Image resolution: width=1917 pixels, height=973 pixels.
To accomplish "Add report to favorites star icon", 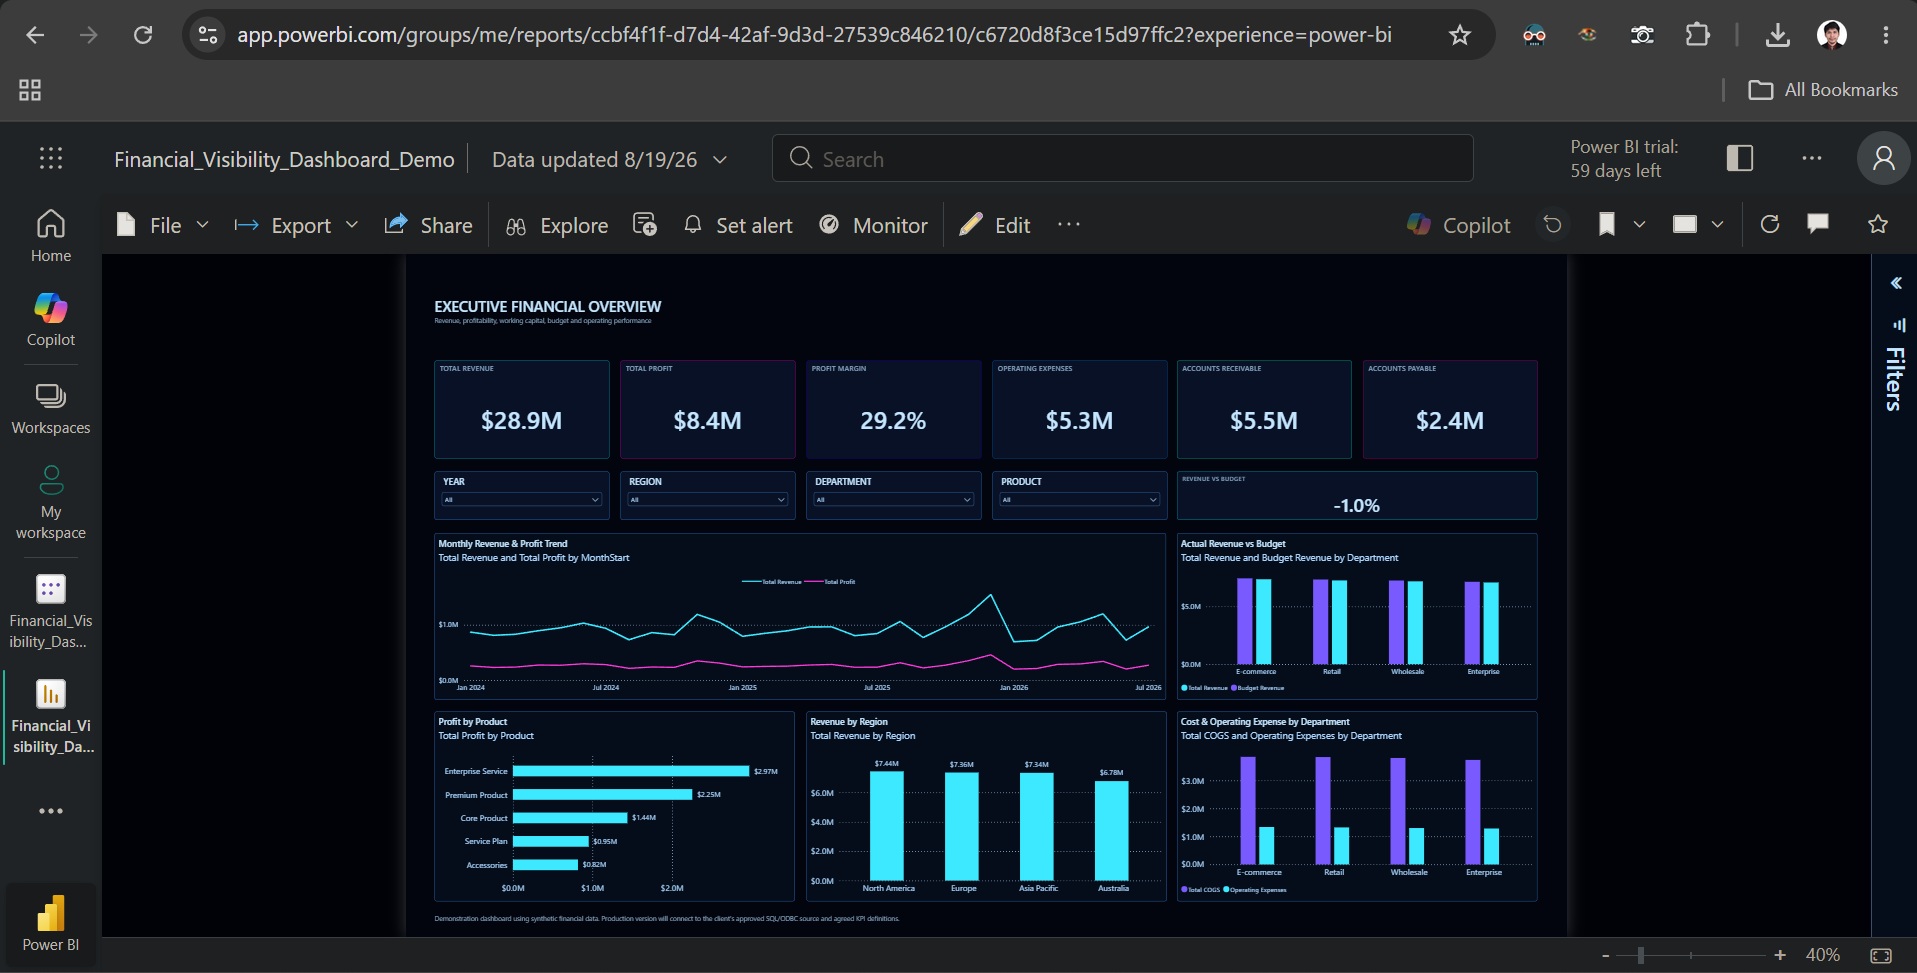I will (x=1878, y=224).
